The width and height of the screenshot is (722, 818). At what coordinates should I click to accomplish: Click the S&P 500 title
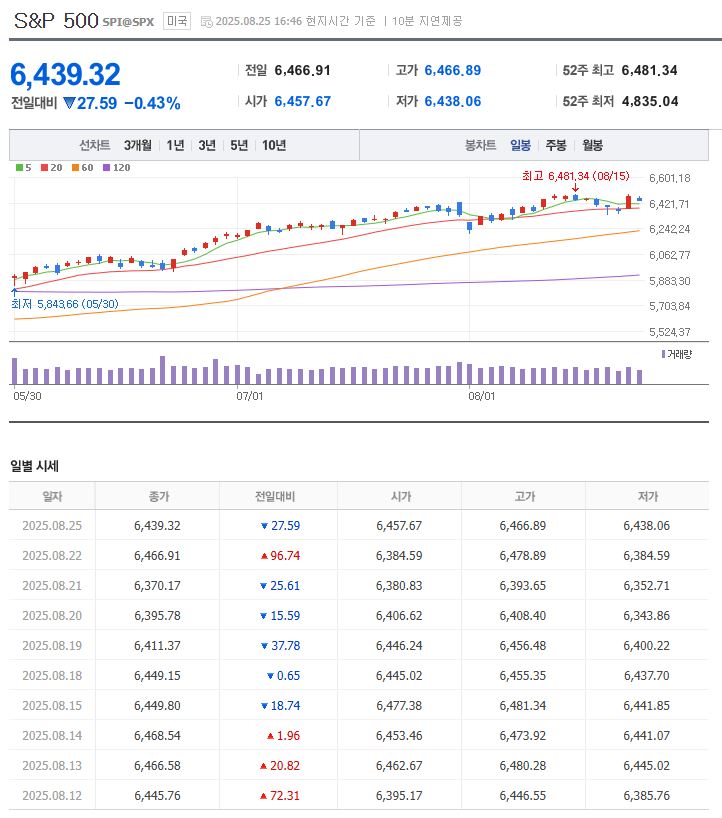point(56,21)
